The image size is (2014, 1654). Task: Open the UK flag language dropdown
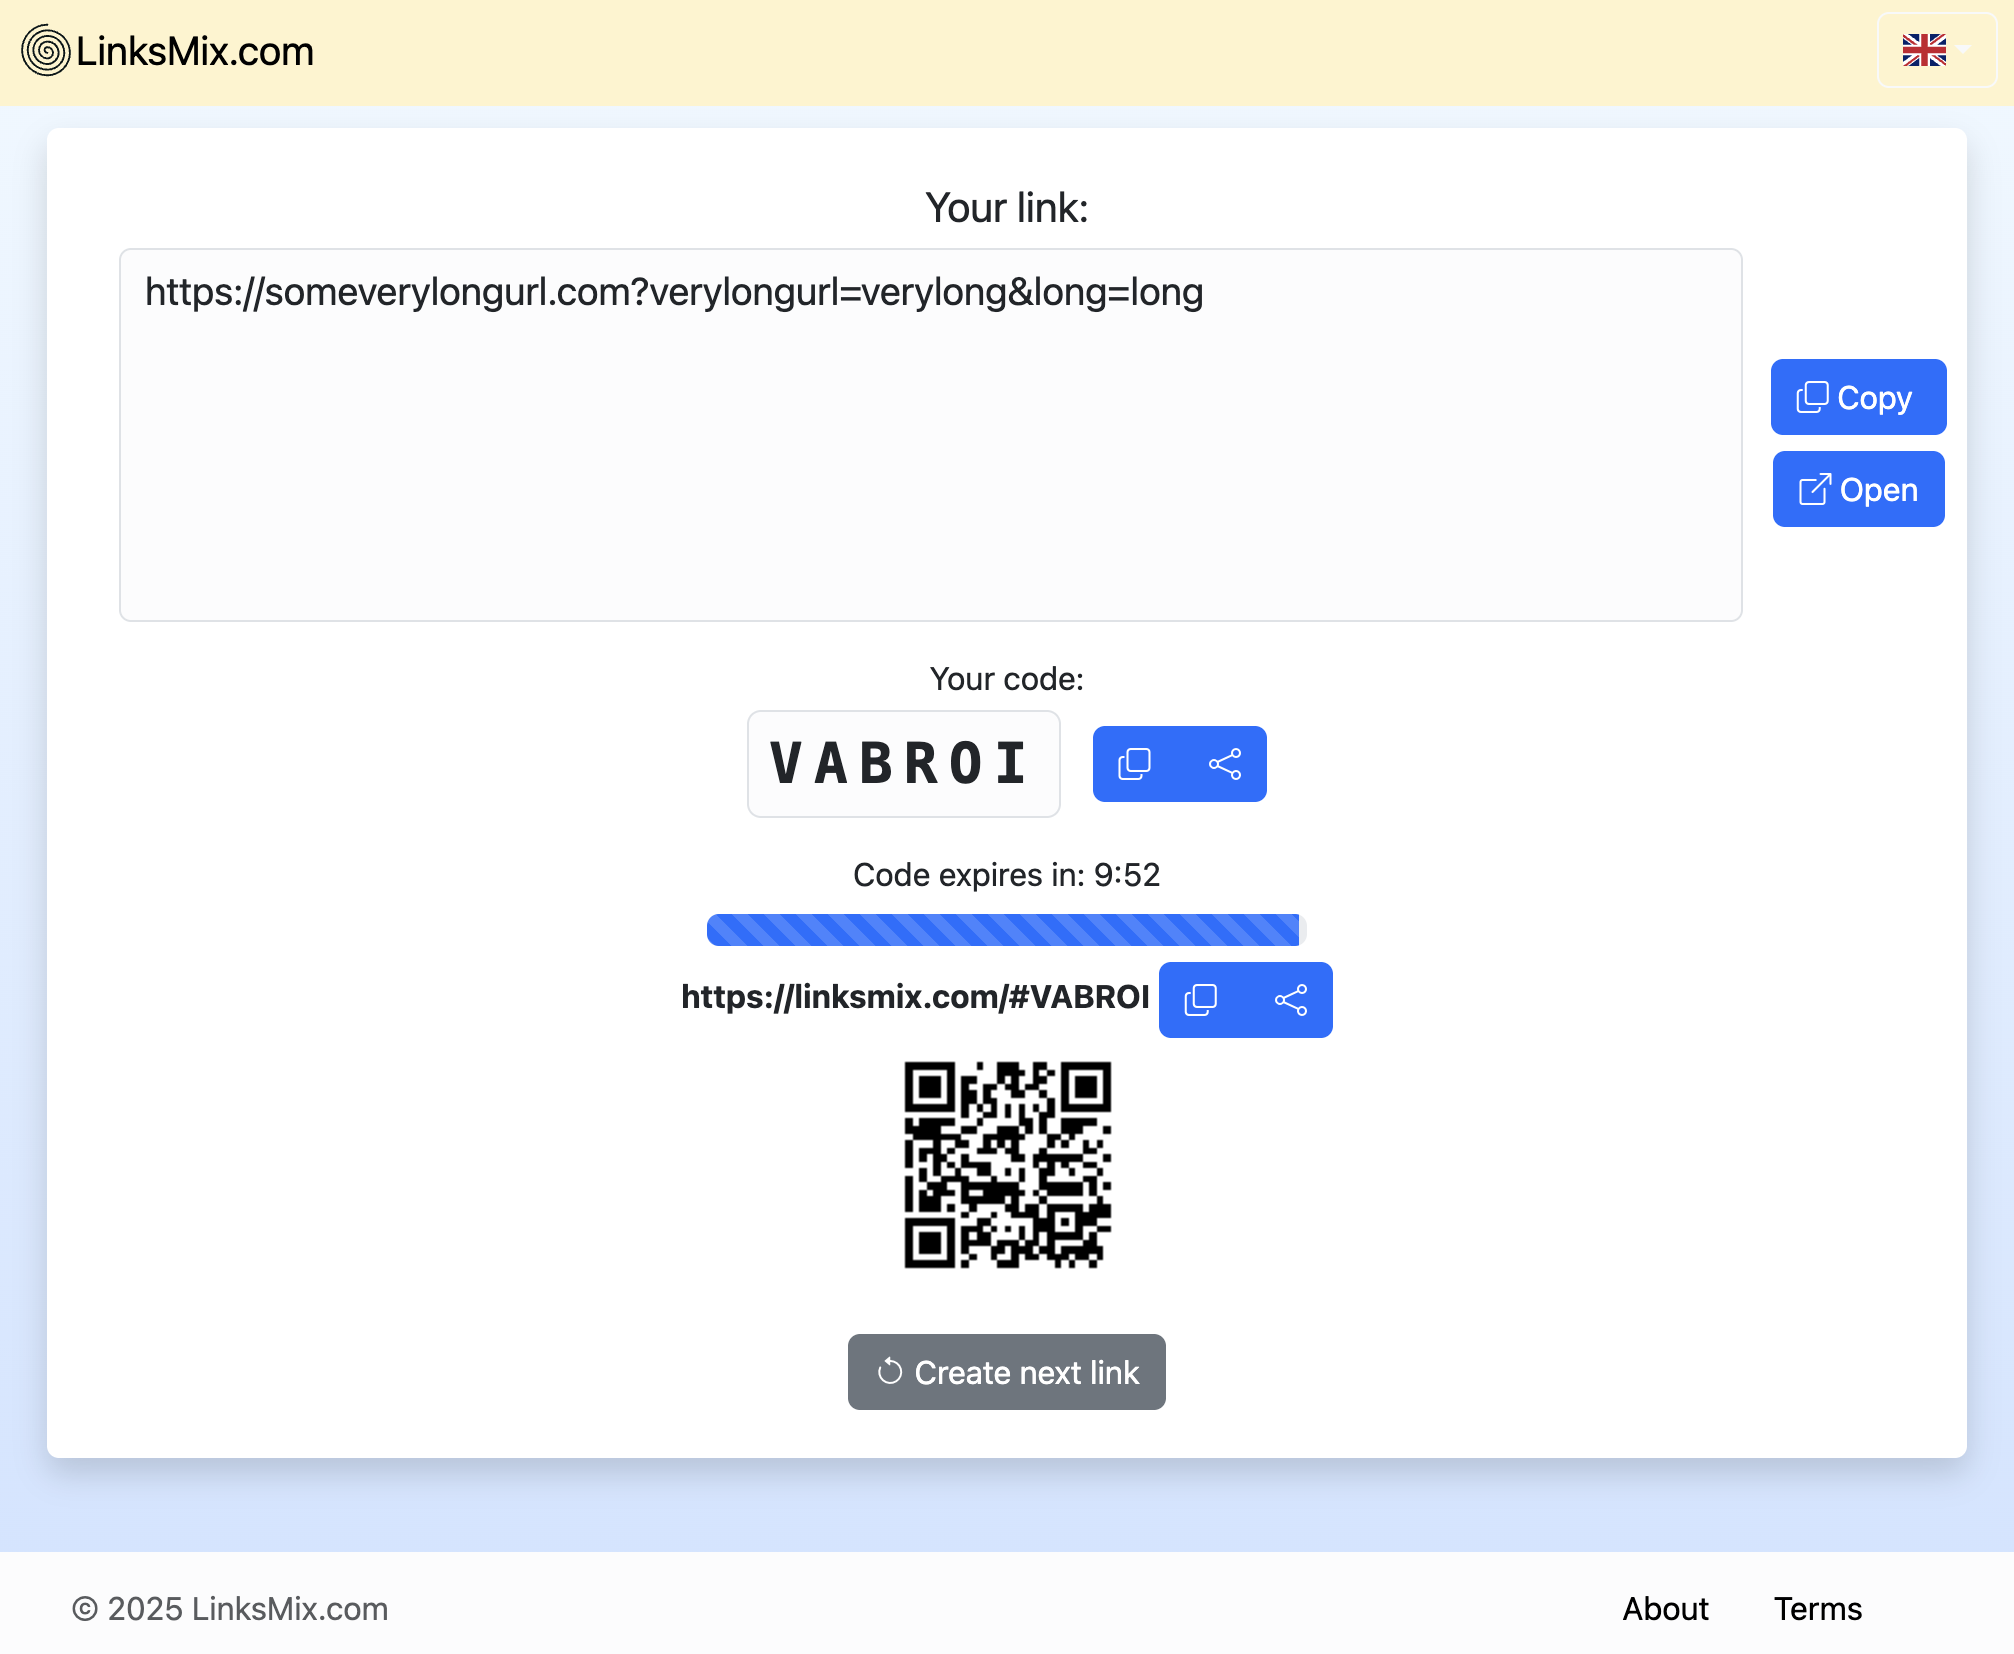coord(1936,50)
